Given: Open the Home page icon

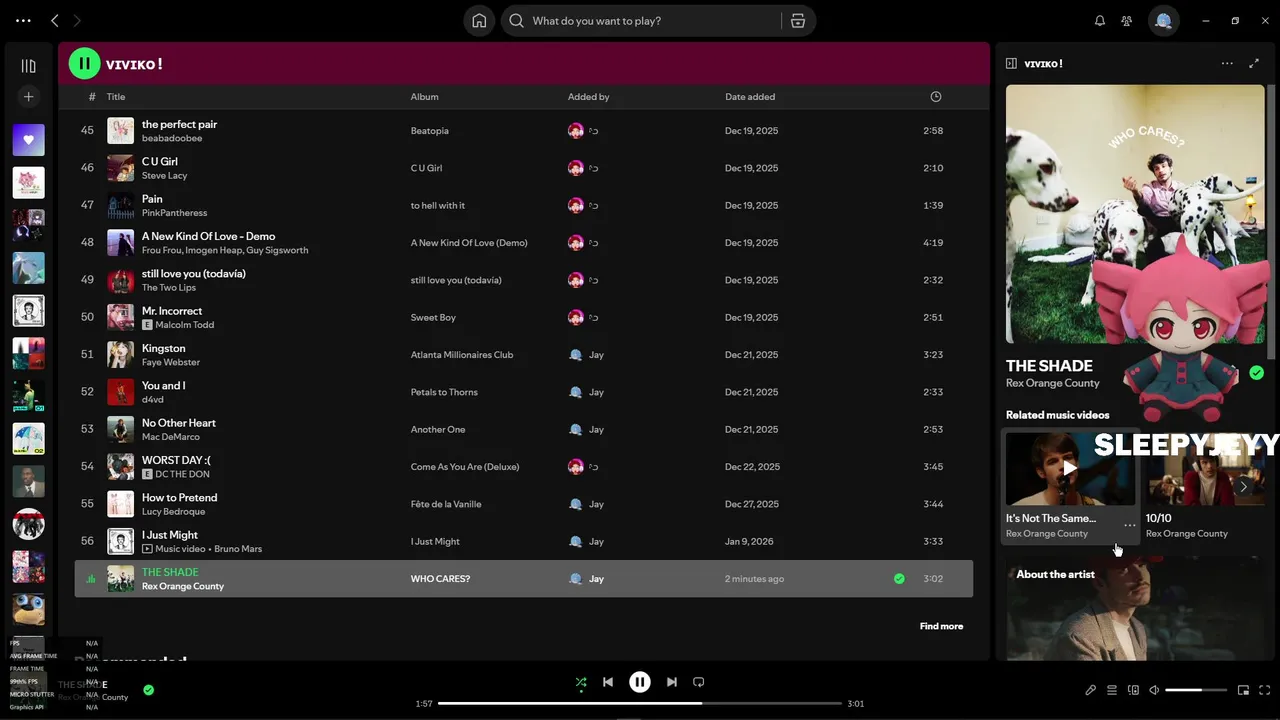Looking at the screenshot, I should pyautogui.click(x=479, y=21).
